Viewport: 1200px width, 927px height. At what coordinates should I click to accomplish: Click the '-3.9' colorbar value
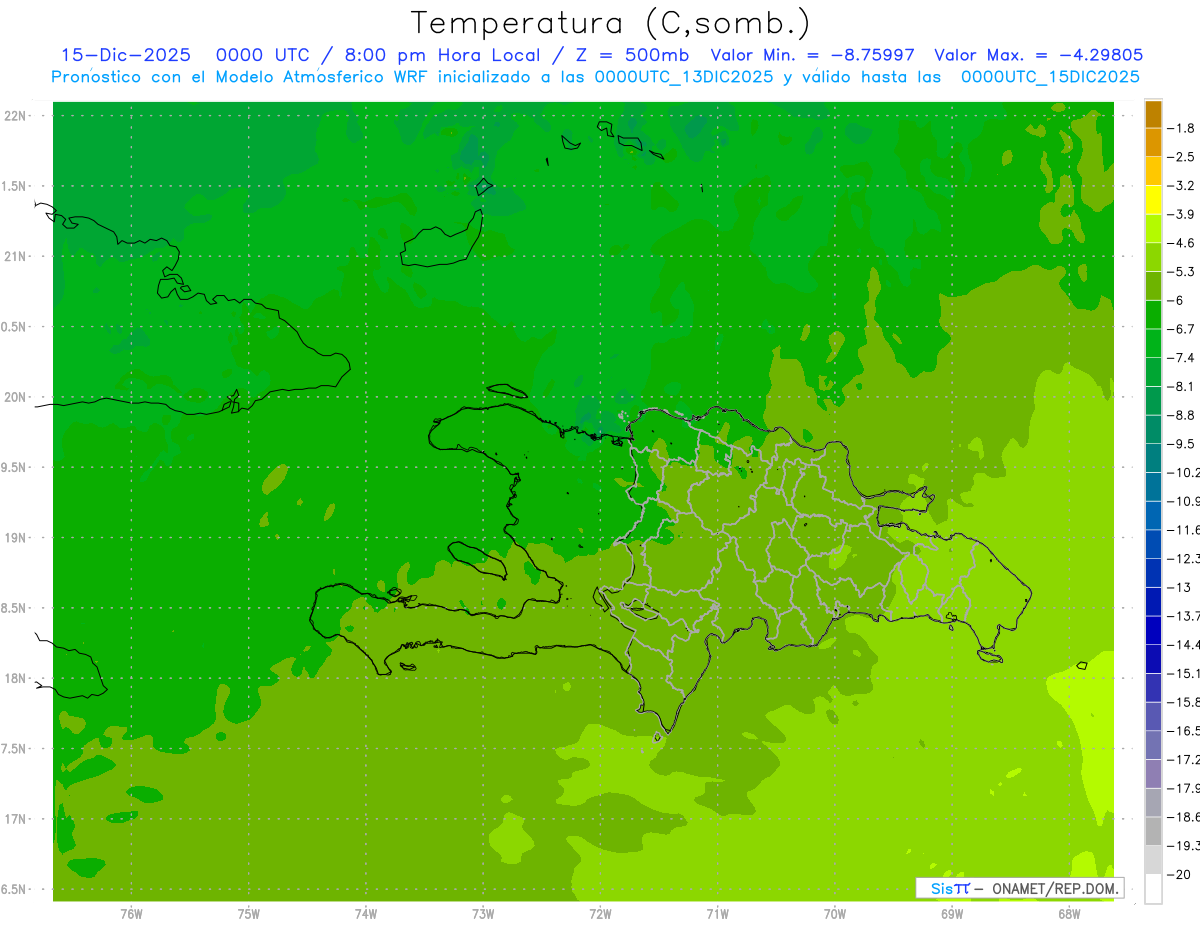point(1182,214)
